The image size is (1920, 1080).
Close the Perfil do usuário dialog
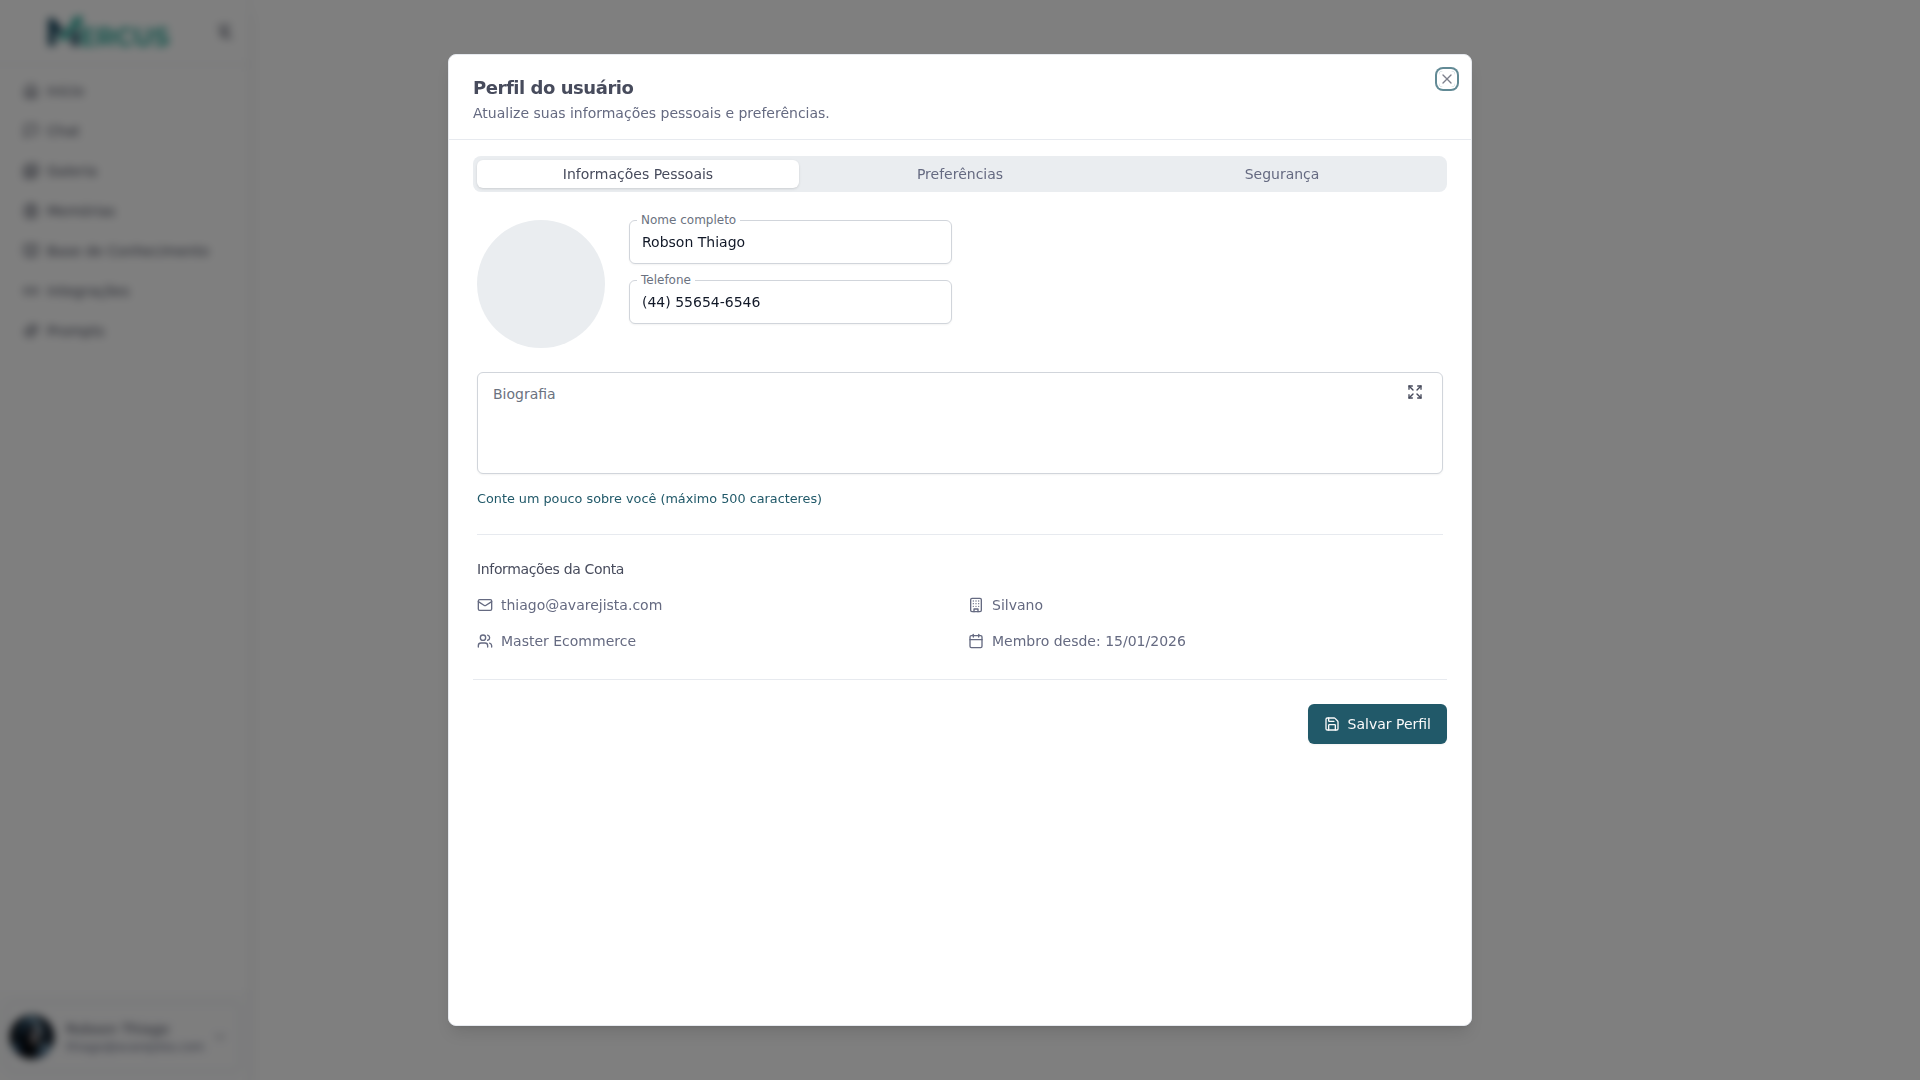pyautogui.click(x=1446, y=79)
